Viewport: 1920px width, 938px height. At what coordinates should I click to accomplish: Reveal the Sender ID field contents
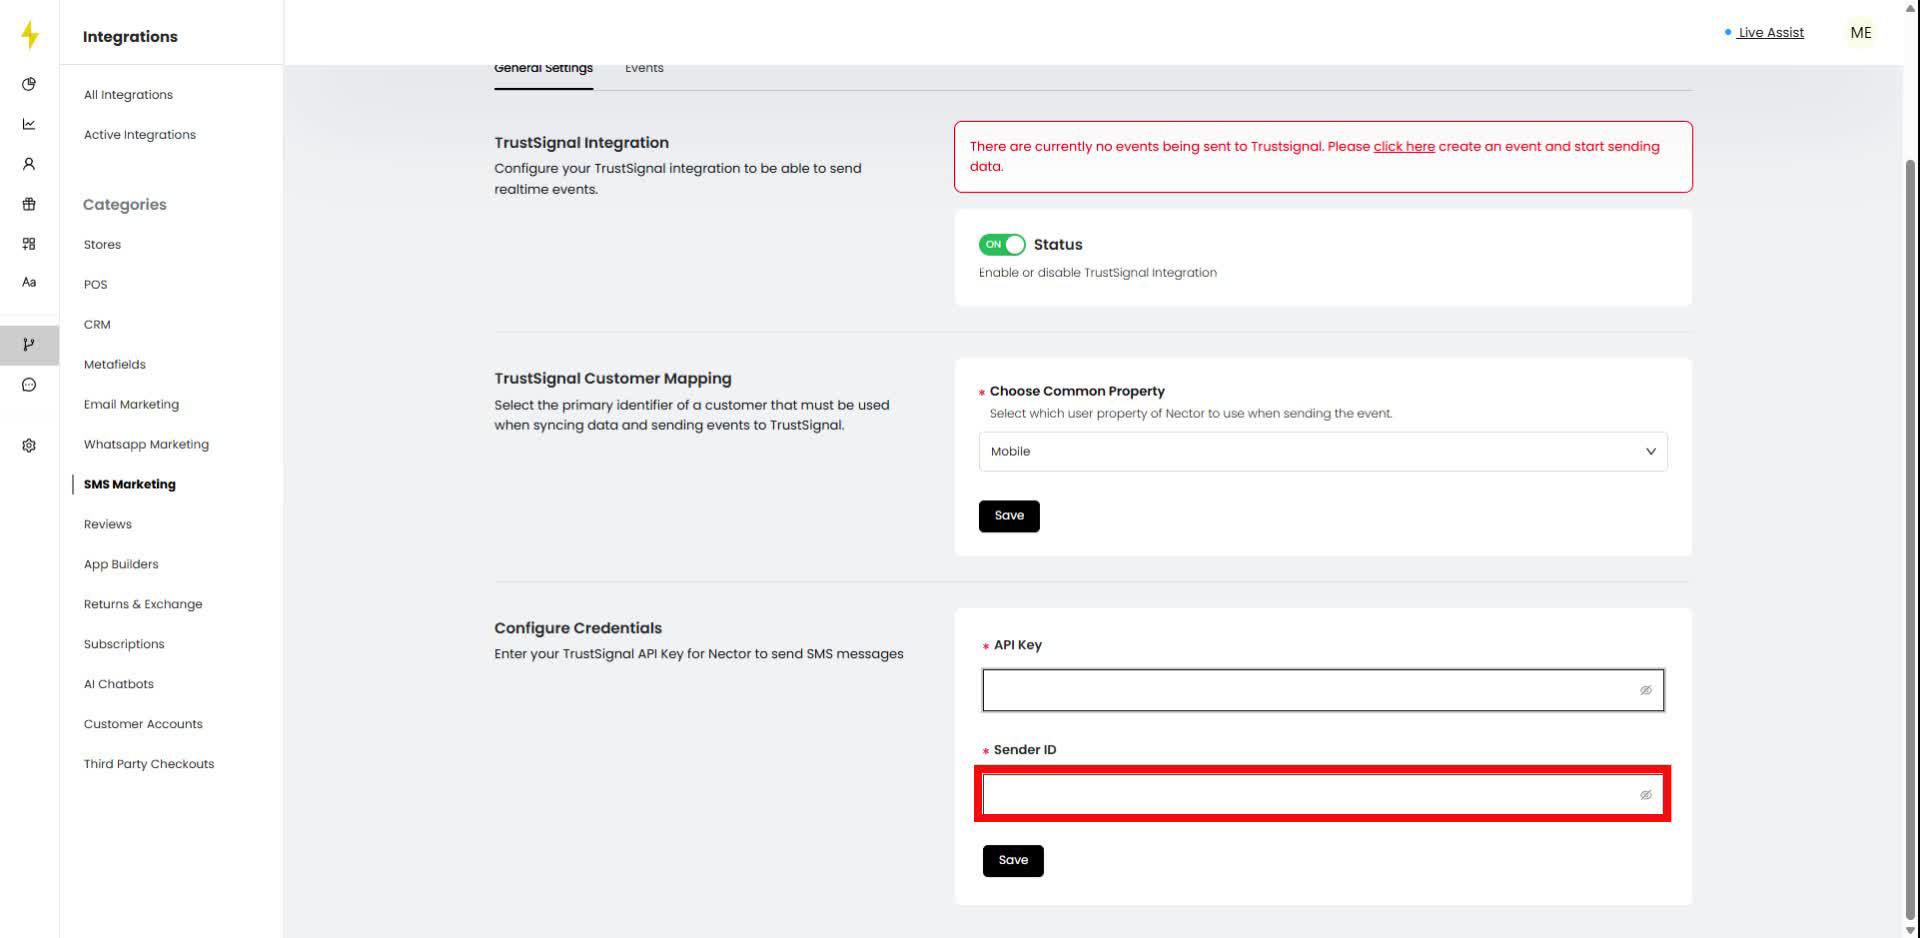coord(1646,794)
